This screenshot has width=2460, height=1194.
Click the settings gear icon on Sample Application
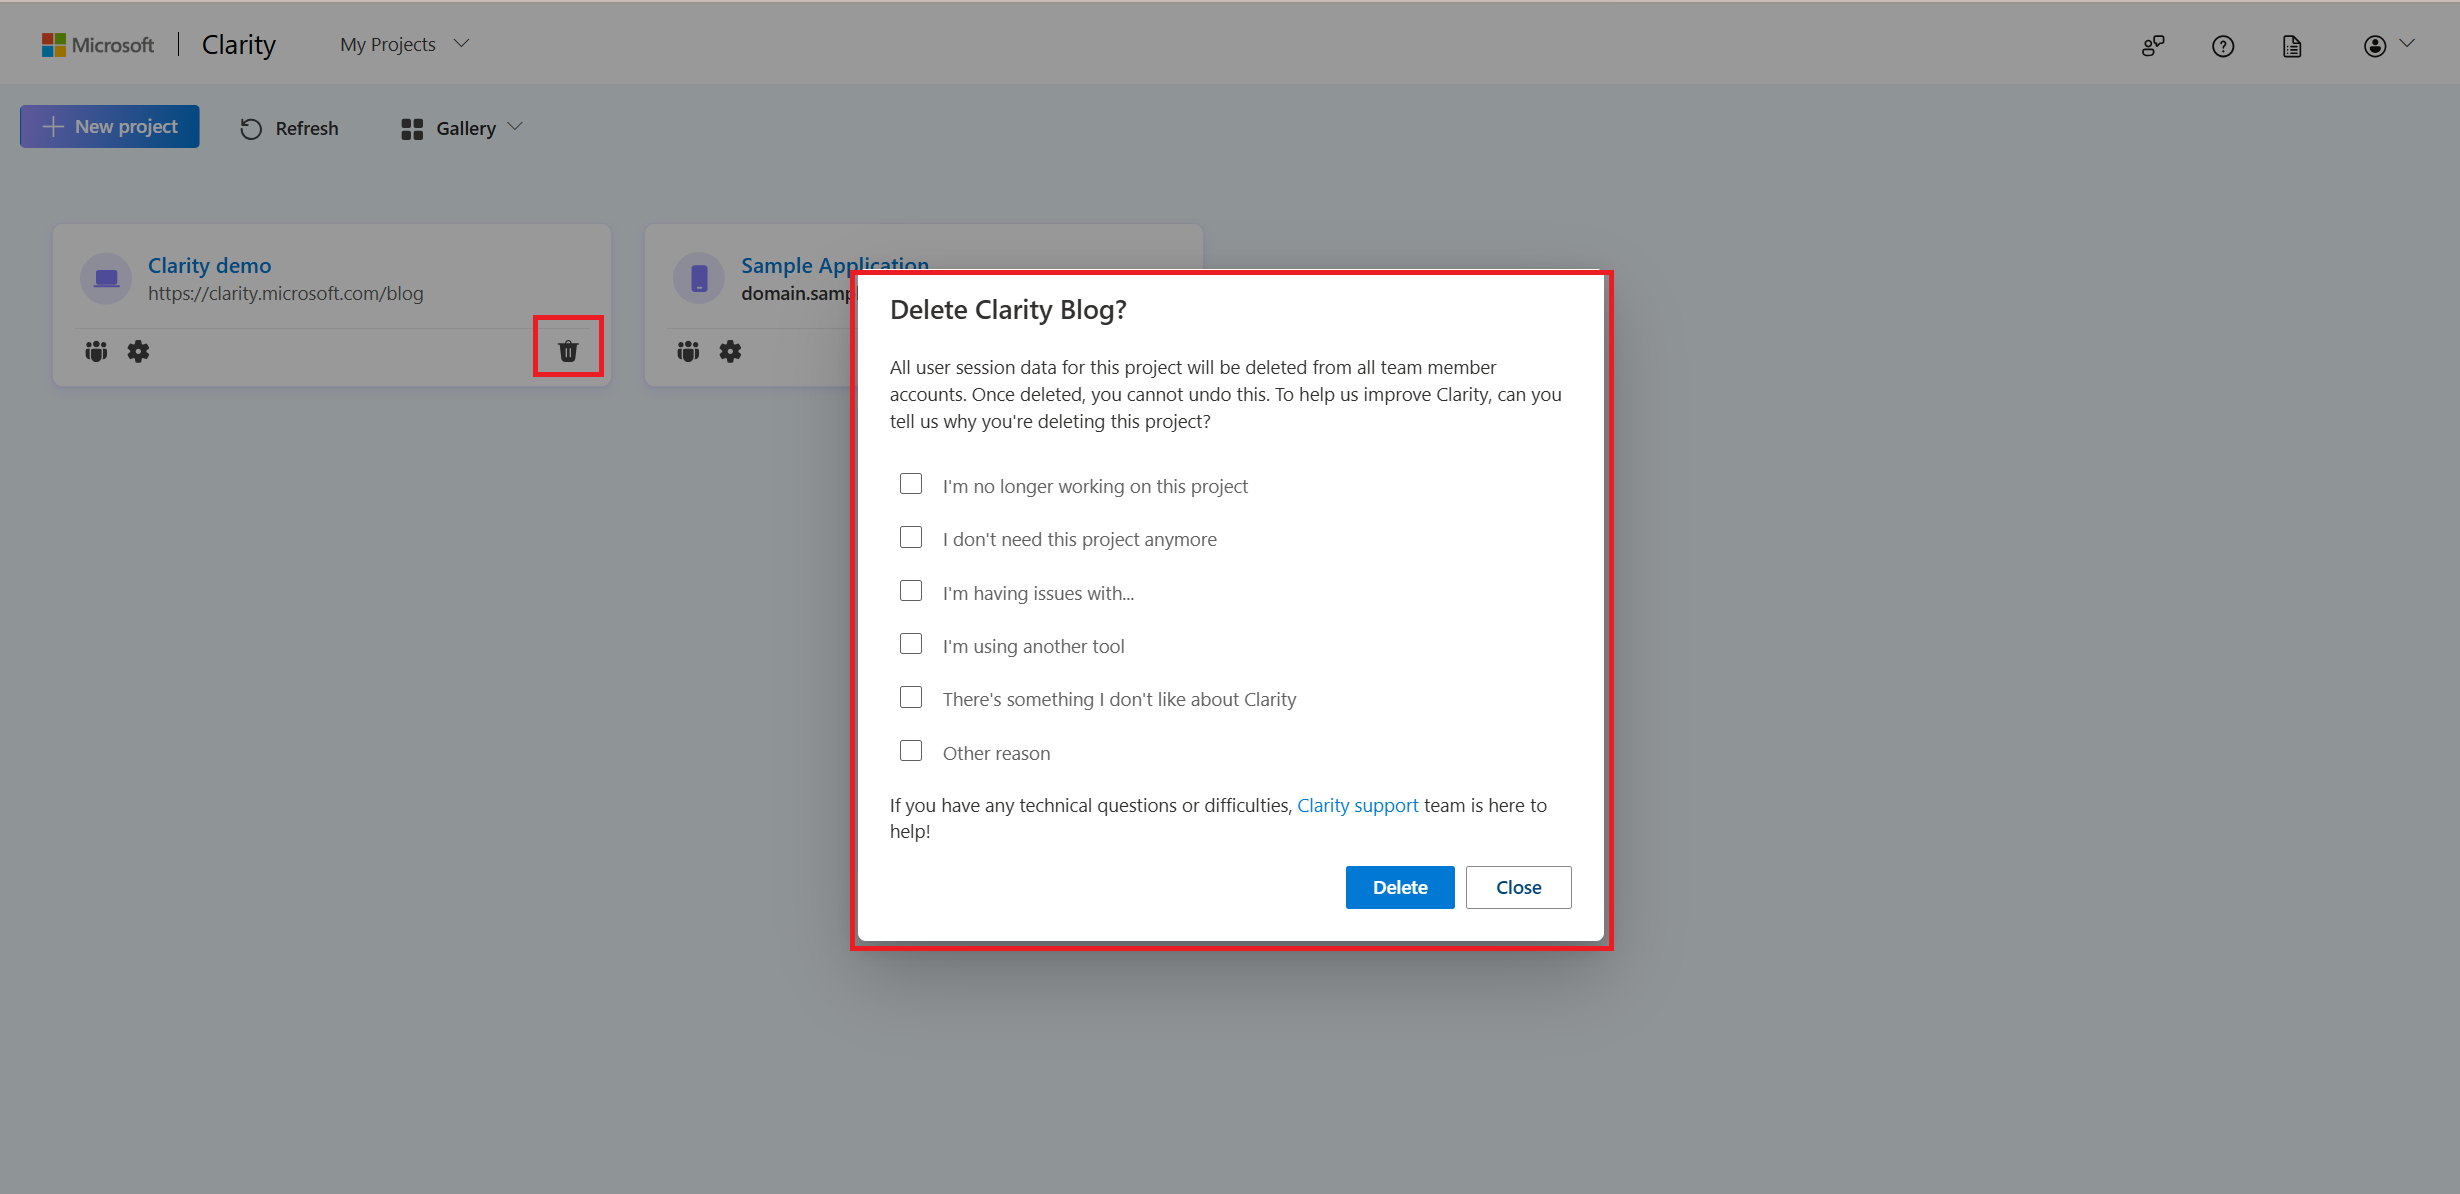(x=730, y=350)
